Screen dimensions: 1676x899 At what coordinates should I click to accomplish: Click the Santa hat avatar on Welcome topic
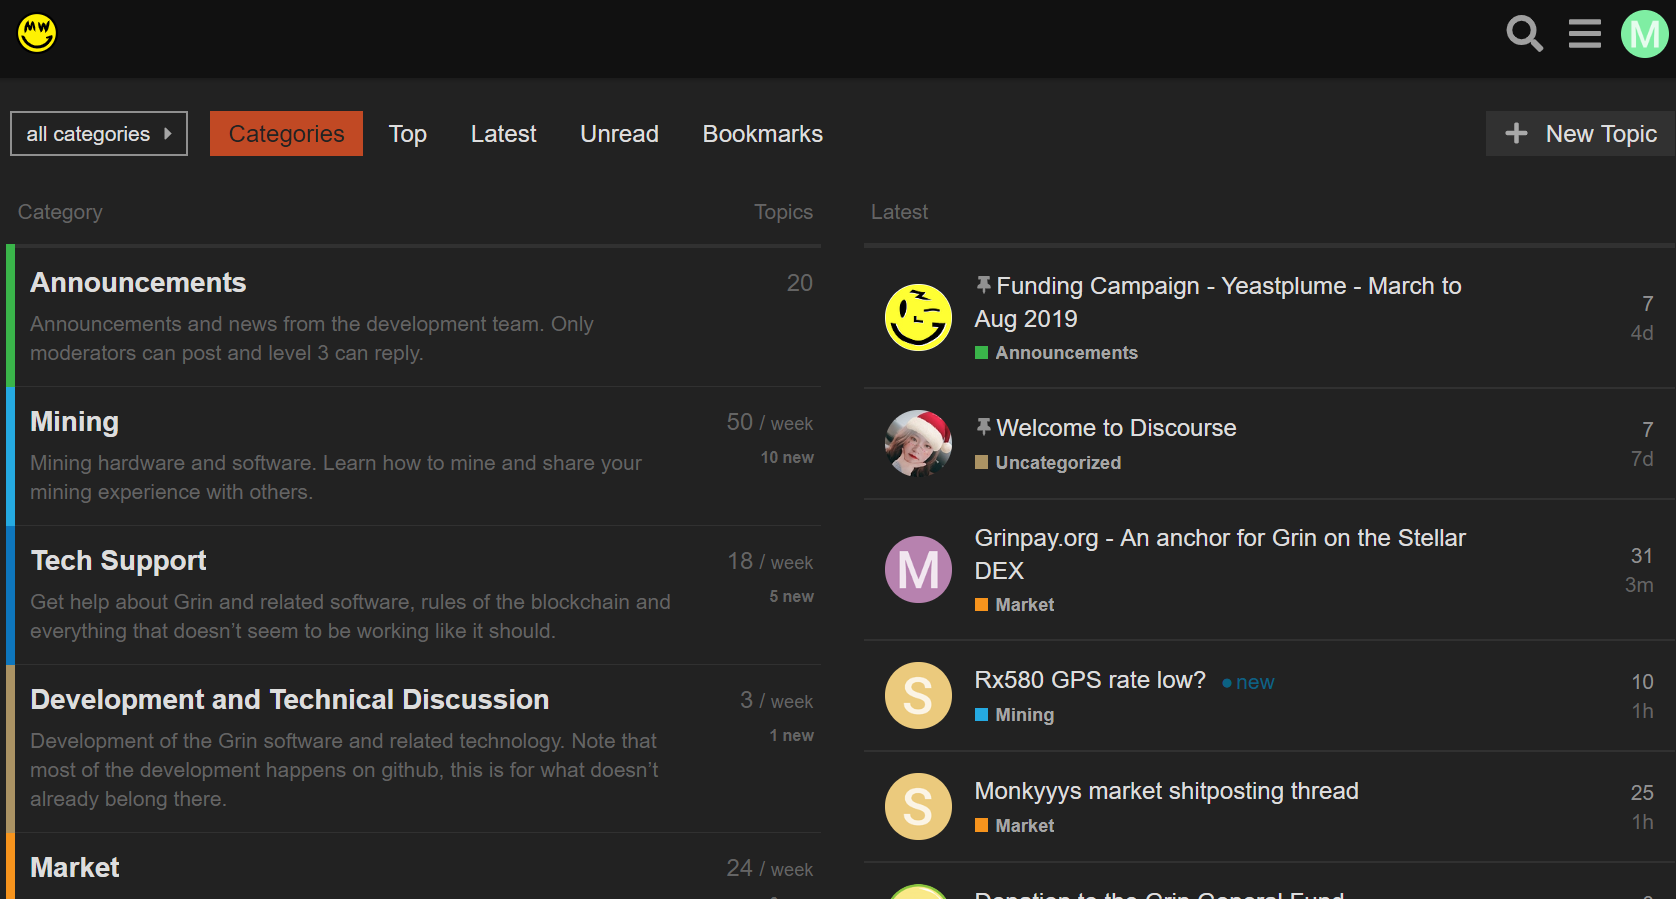point(918,443)
